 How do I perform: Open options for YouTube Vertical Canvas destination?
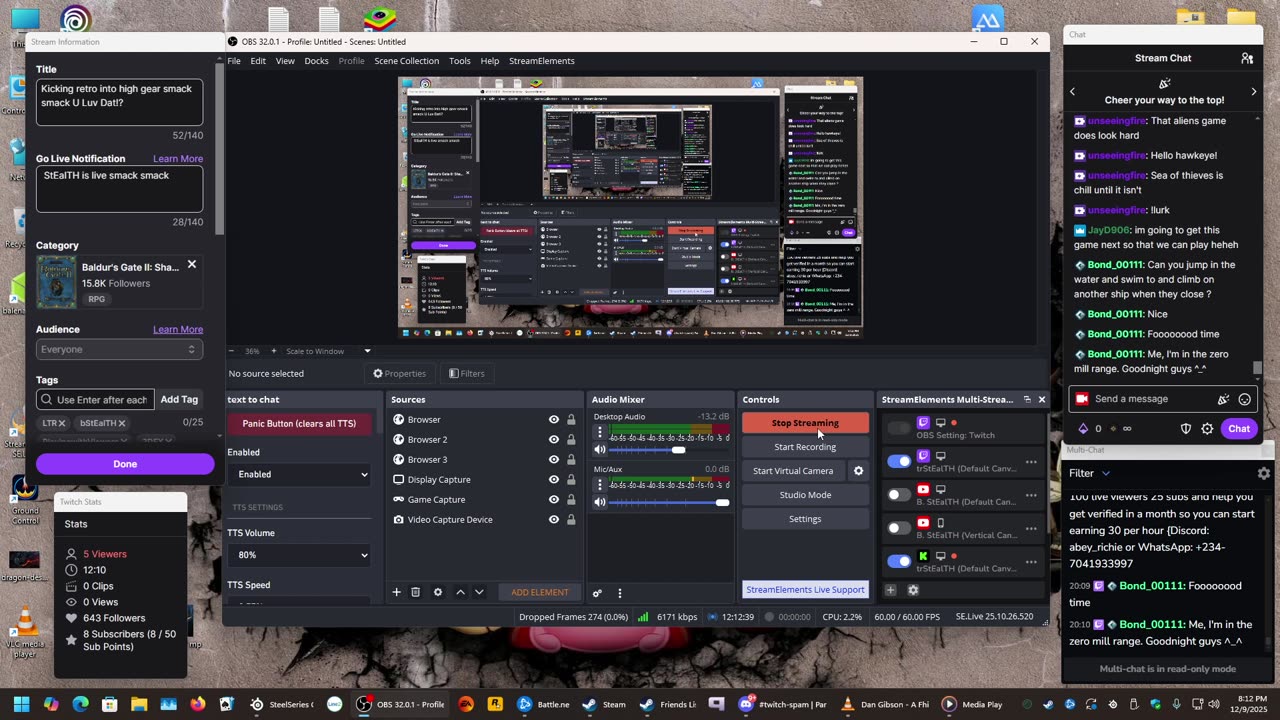1031,529
